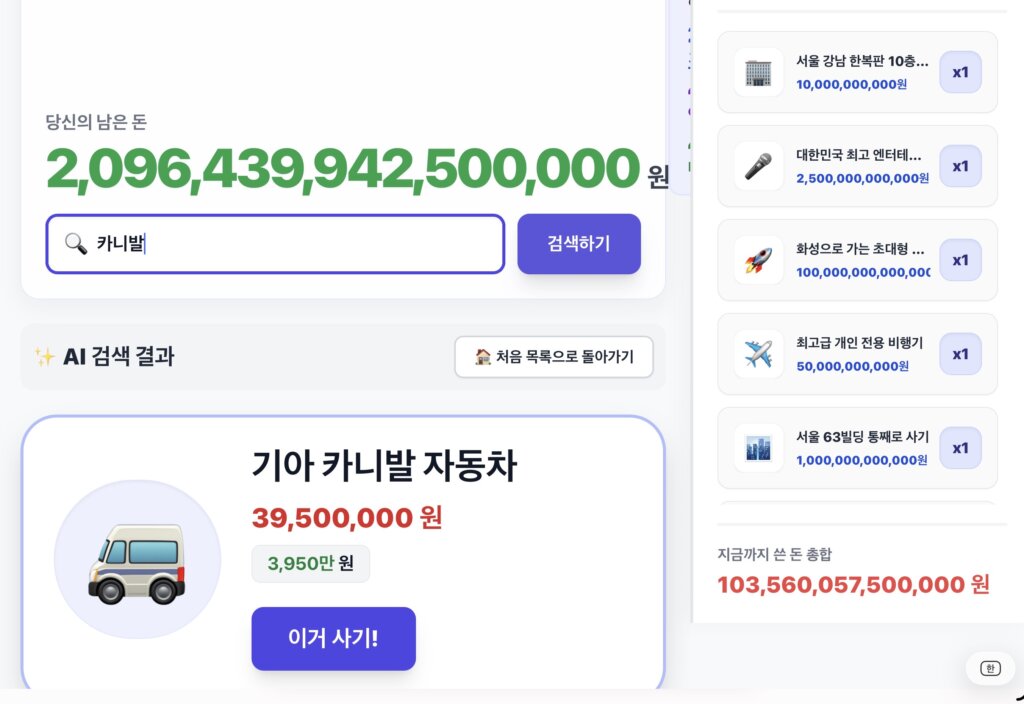The height and width of the screenshot is (704, 1024).
Task: Click the search field containing 카니발
Action: point(275,244)
